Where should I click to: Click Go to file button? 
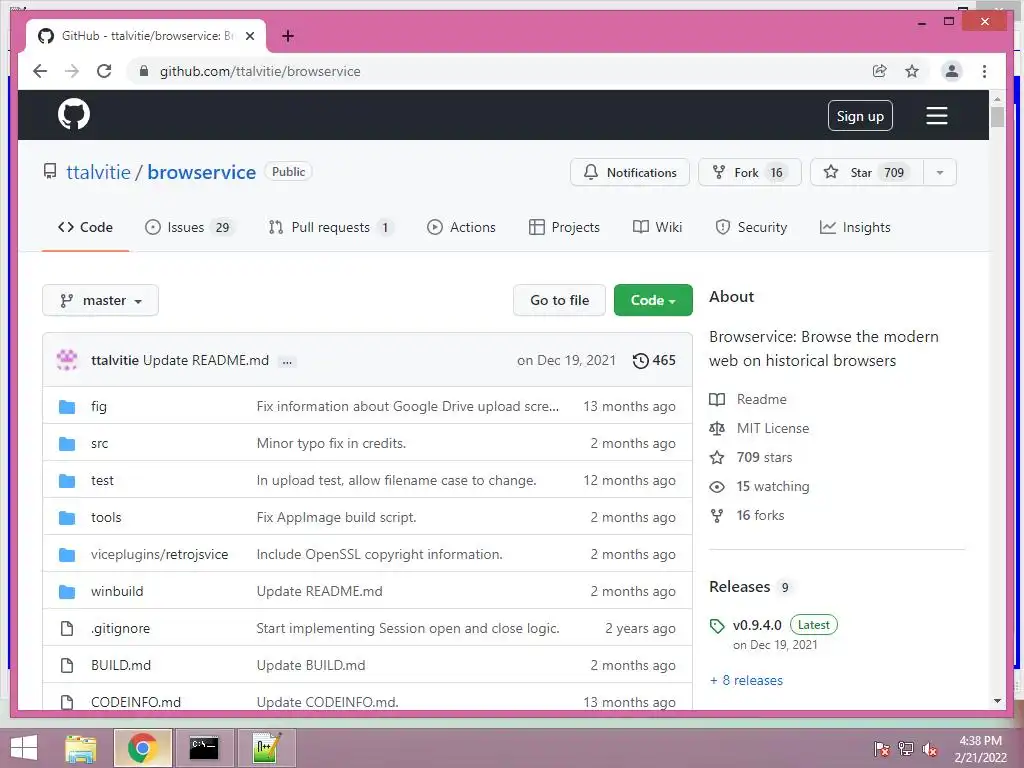pos(559,300)
